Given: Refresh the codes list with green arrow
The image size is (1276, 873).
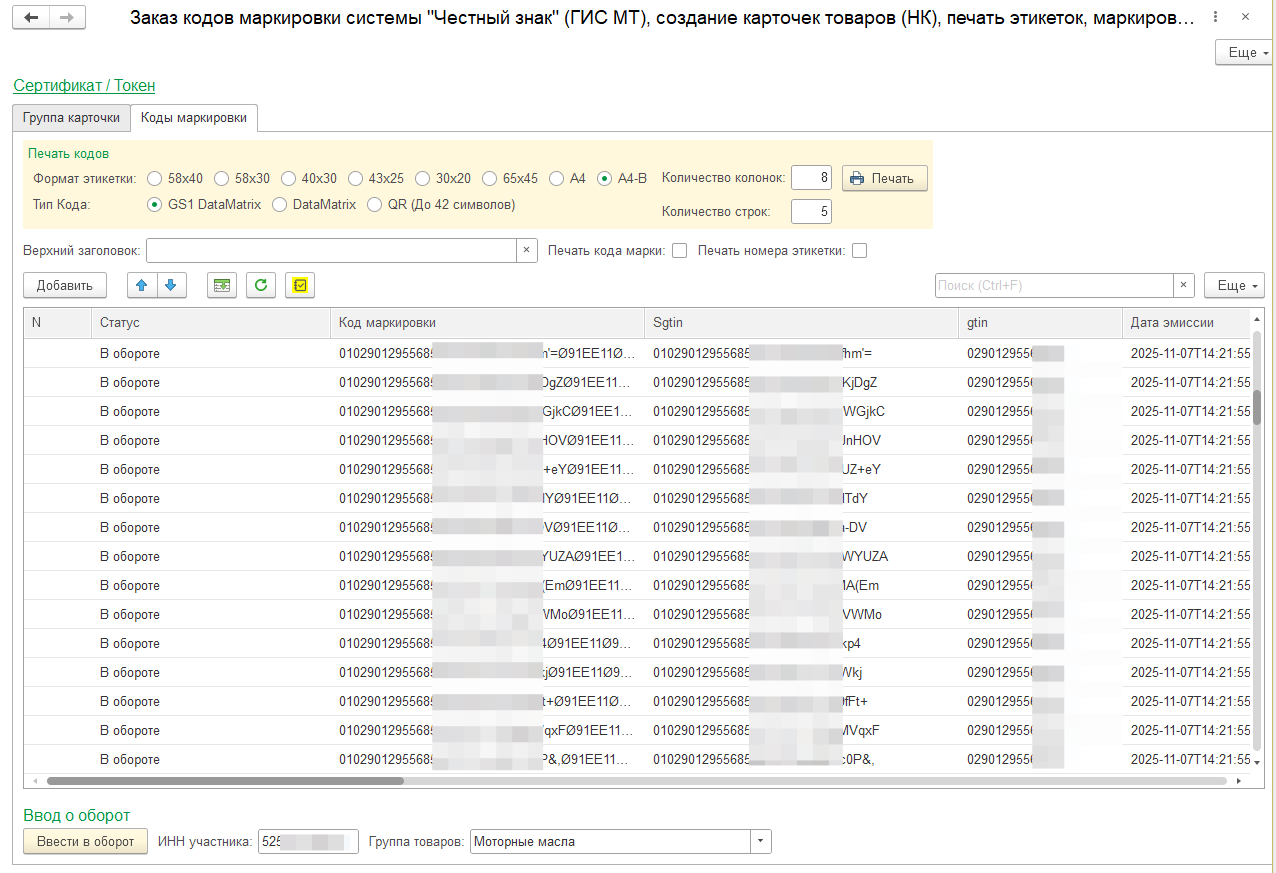Looking at the screenshot, I should [261, 285].
